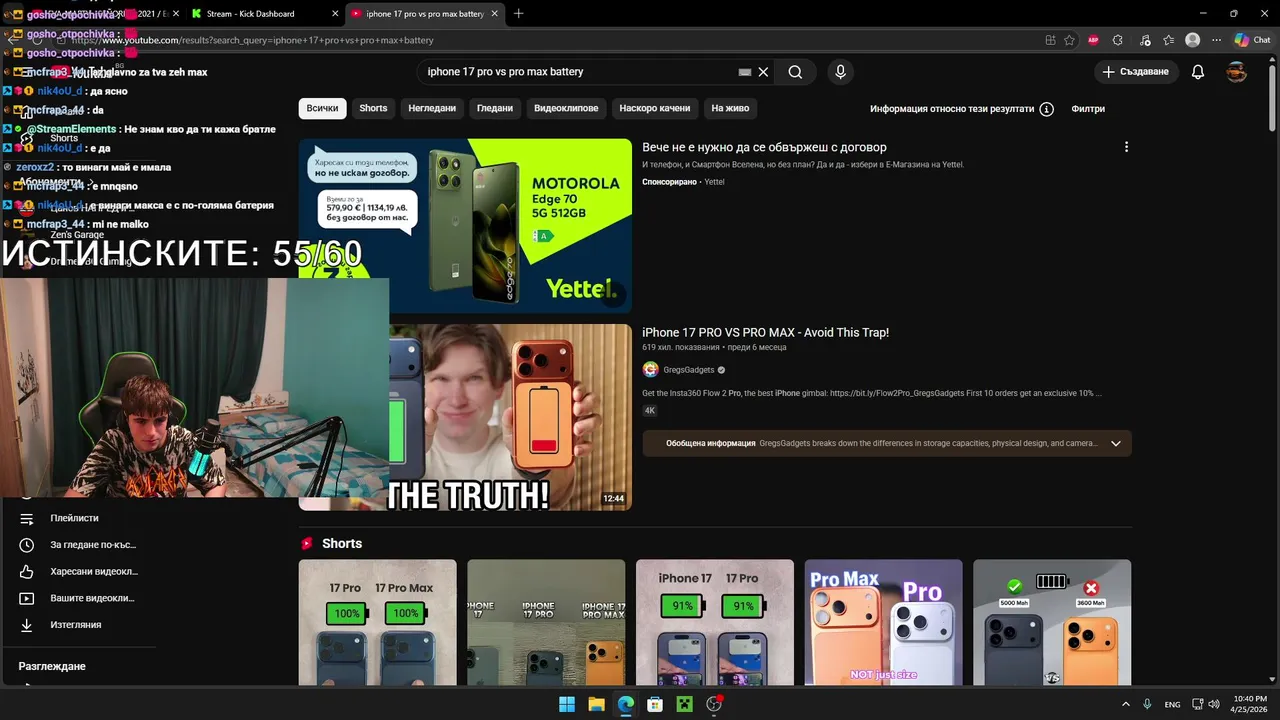This screenshot has height=720, width=1280.
Task: Open the browser Extensions puzzle icon
Action: [1118, 40]
